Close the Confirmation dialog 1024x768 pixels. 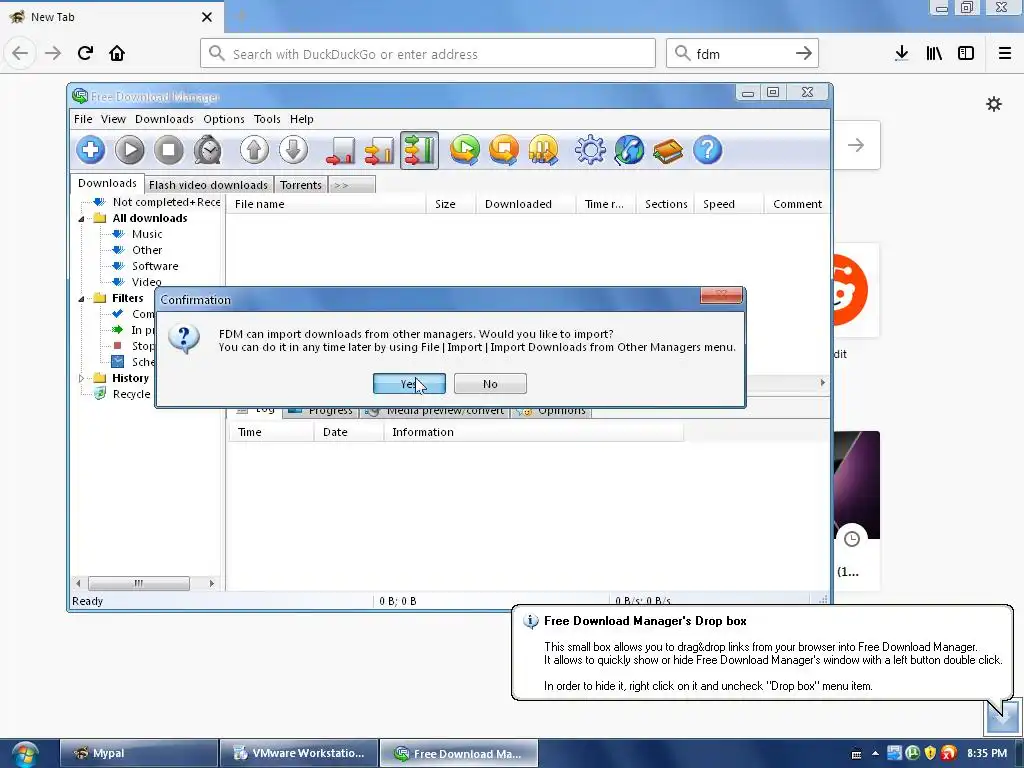tap(721, 295)
